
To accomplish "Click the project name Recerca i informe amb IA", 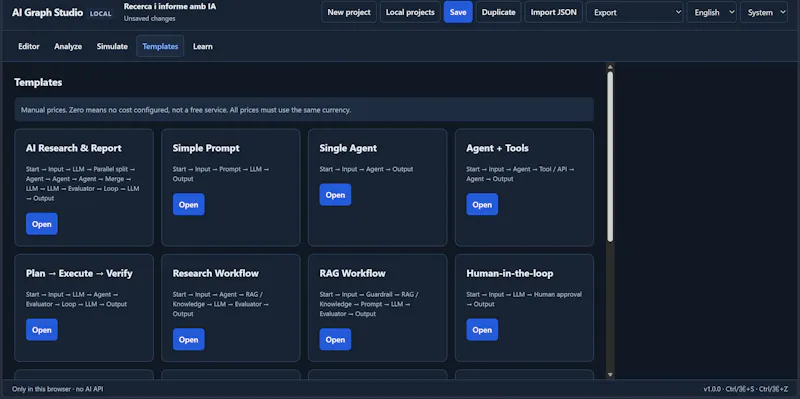I will tap(170, 7).
